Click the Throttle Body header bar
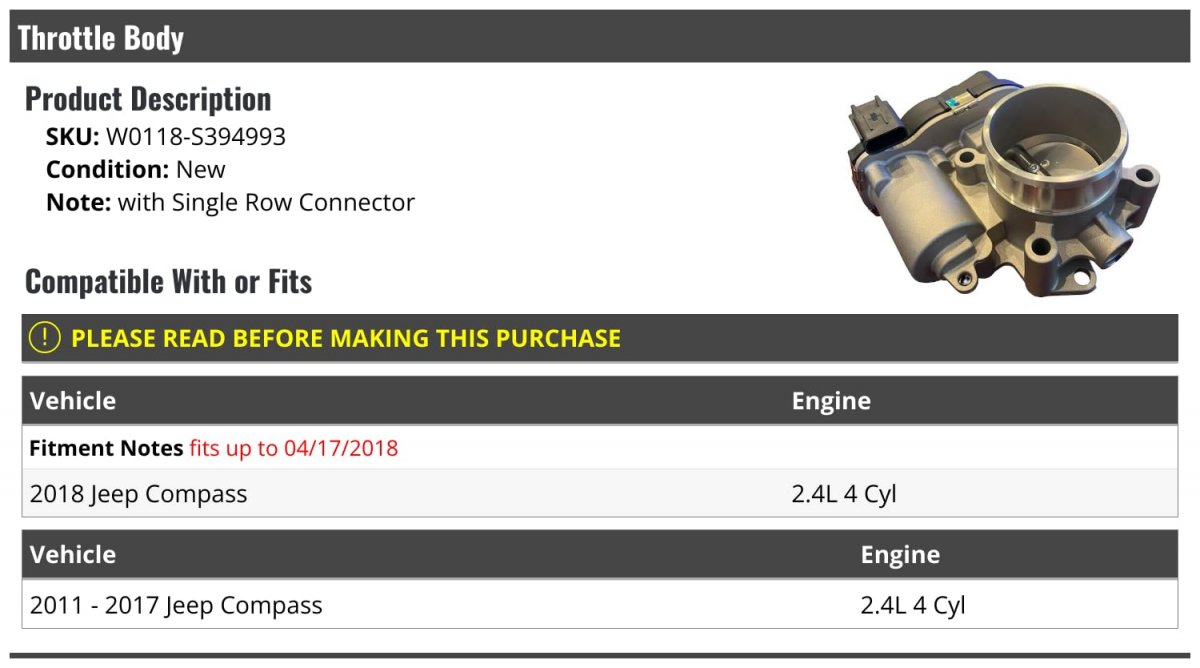1200x668 pixels. (600, 37)
